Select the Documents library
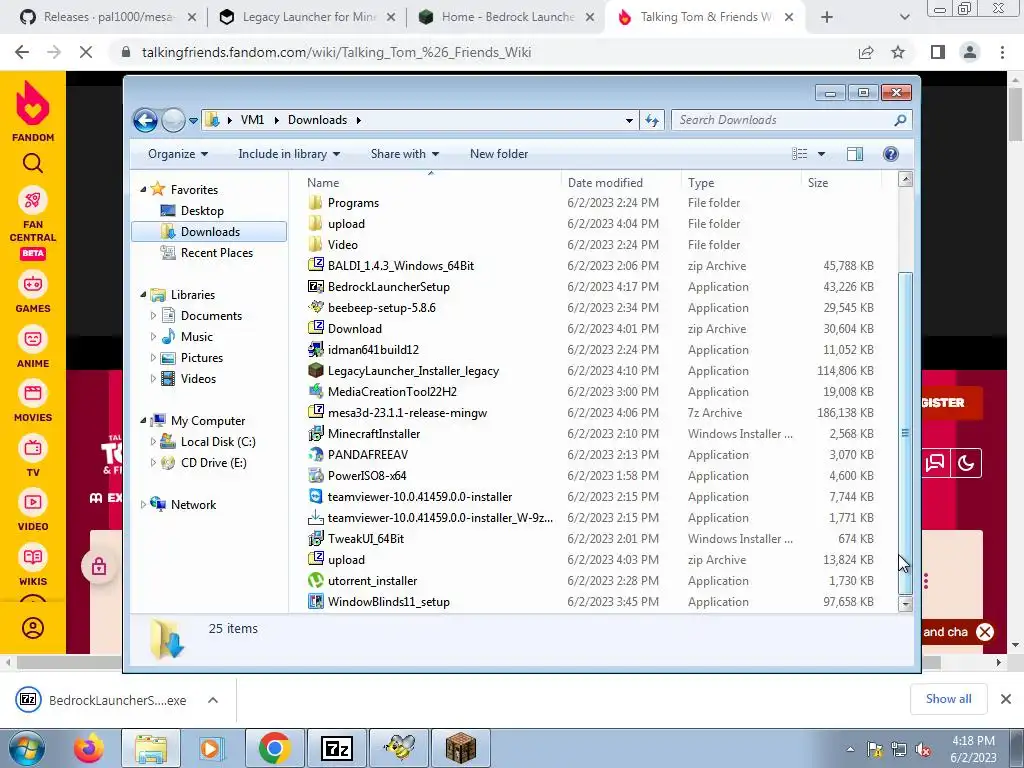The width and height of the screenshot is (1024, 768). coord(211,315)
